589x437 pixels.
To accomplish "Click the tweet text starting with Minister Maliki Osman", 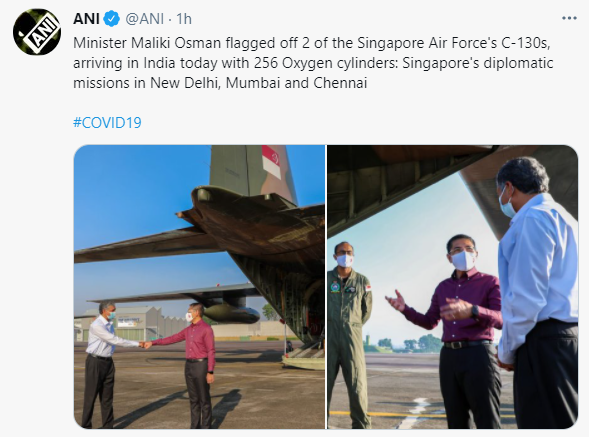I will (313, 63).
